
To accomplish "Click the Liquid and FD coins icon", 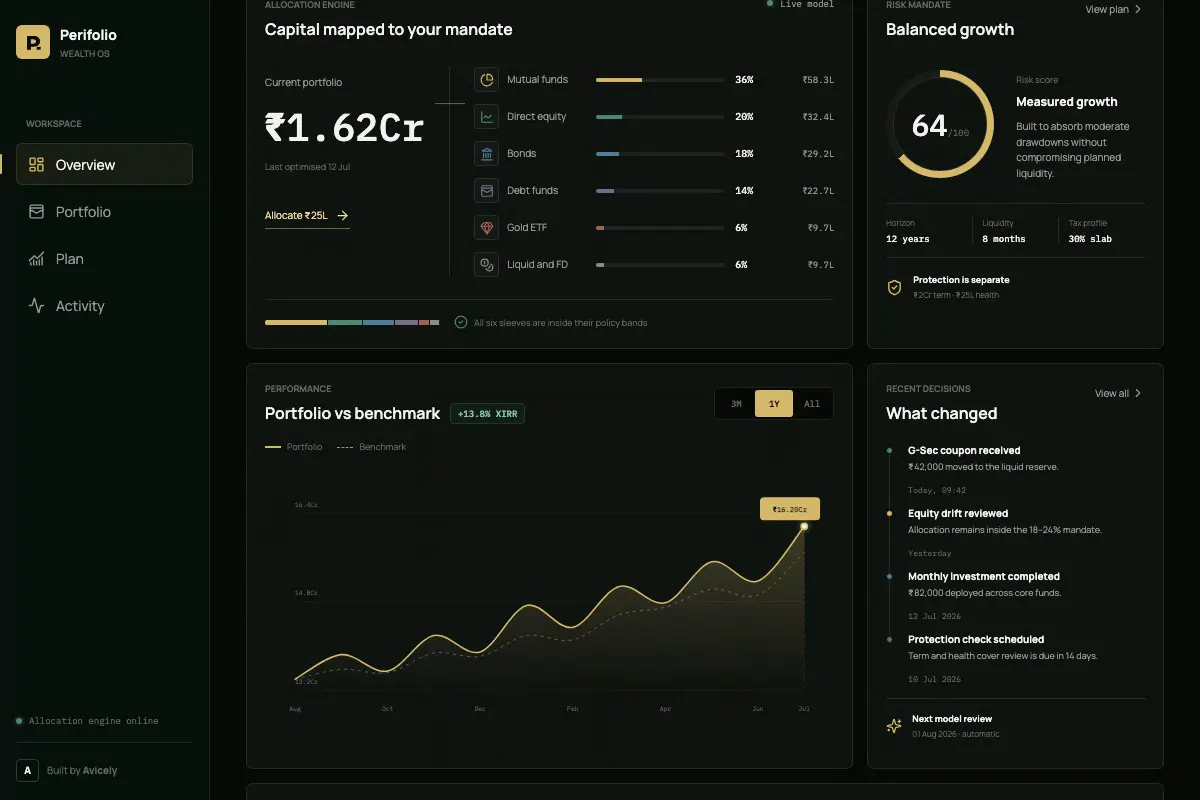I will click(487, 265).
